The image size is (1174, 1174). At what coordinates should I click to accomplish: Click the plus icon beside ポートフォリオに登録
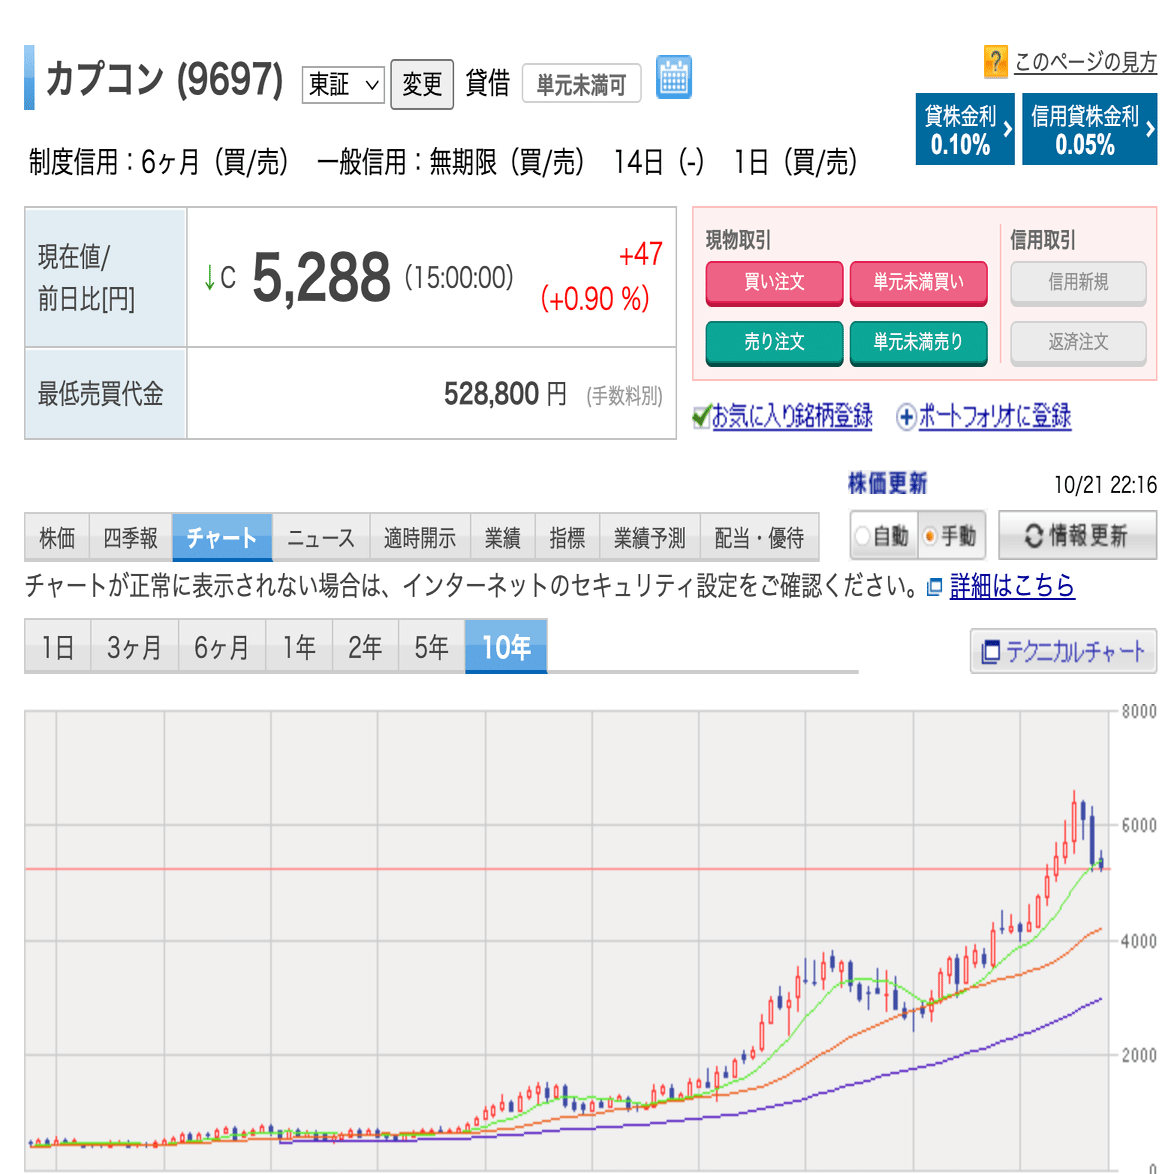pyautogui.click(x=905, y=416)
